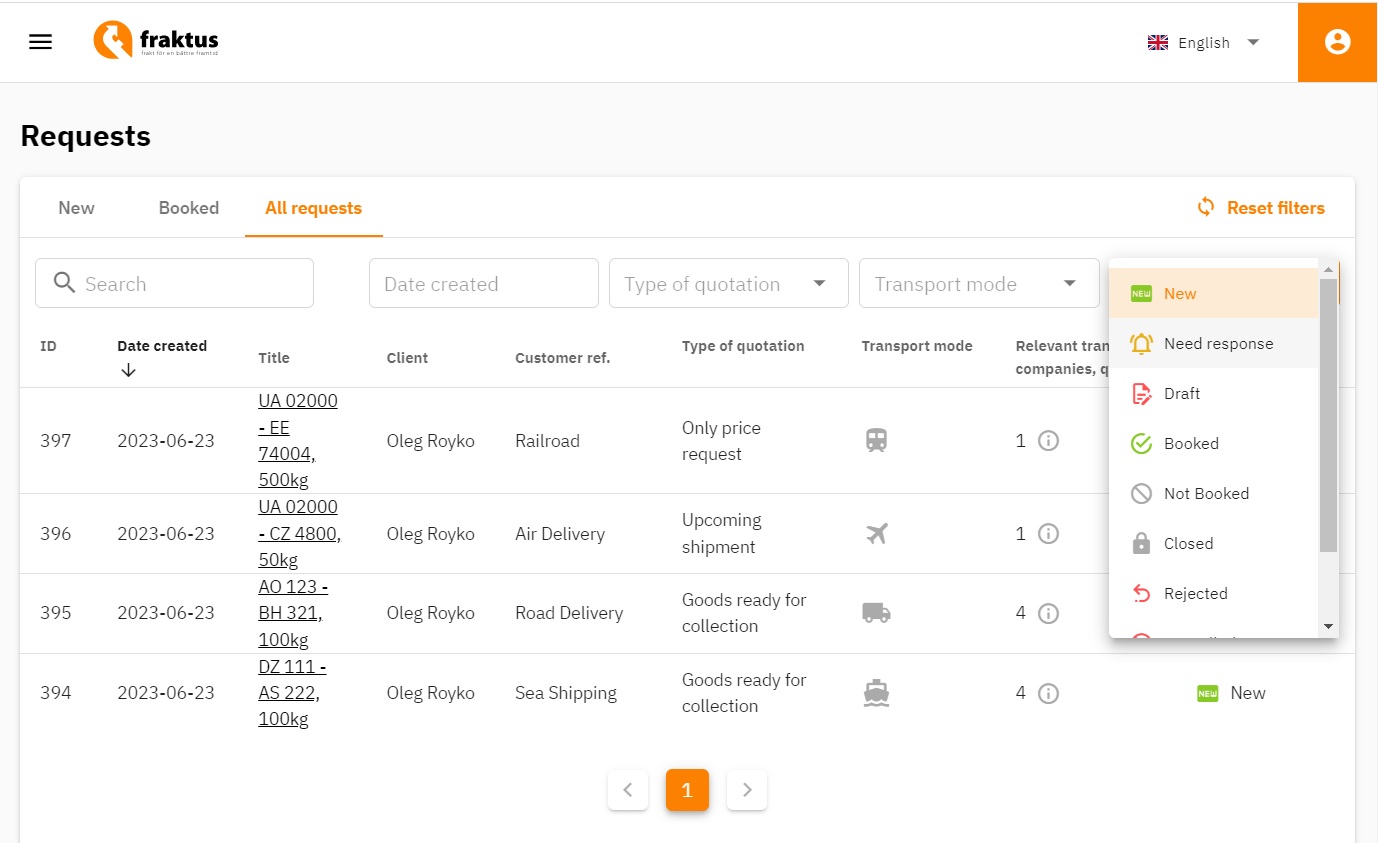Show info for row 394 companies
Image resolution: width=1378 pixels, height=843 pixels.
[x=1048, y=693]
